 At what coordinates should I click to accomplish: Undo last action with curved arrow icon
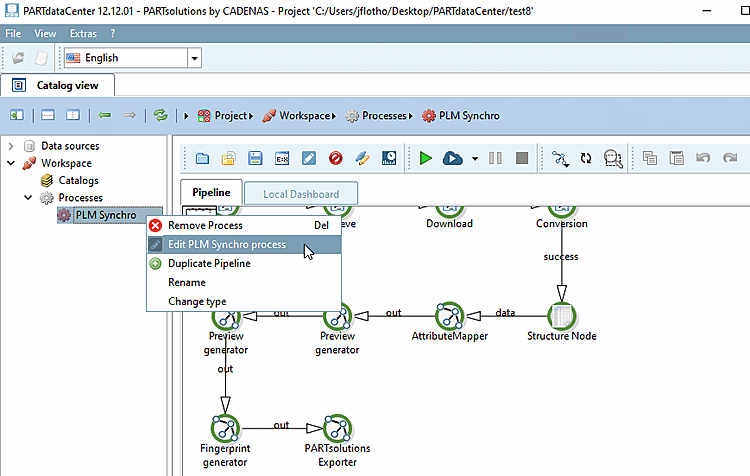pyautogui.click(x=703, y=157)
